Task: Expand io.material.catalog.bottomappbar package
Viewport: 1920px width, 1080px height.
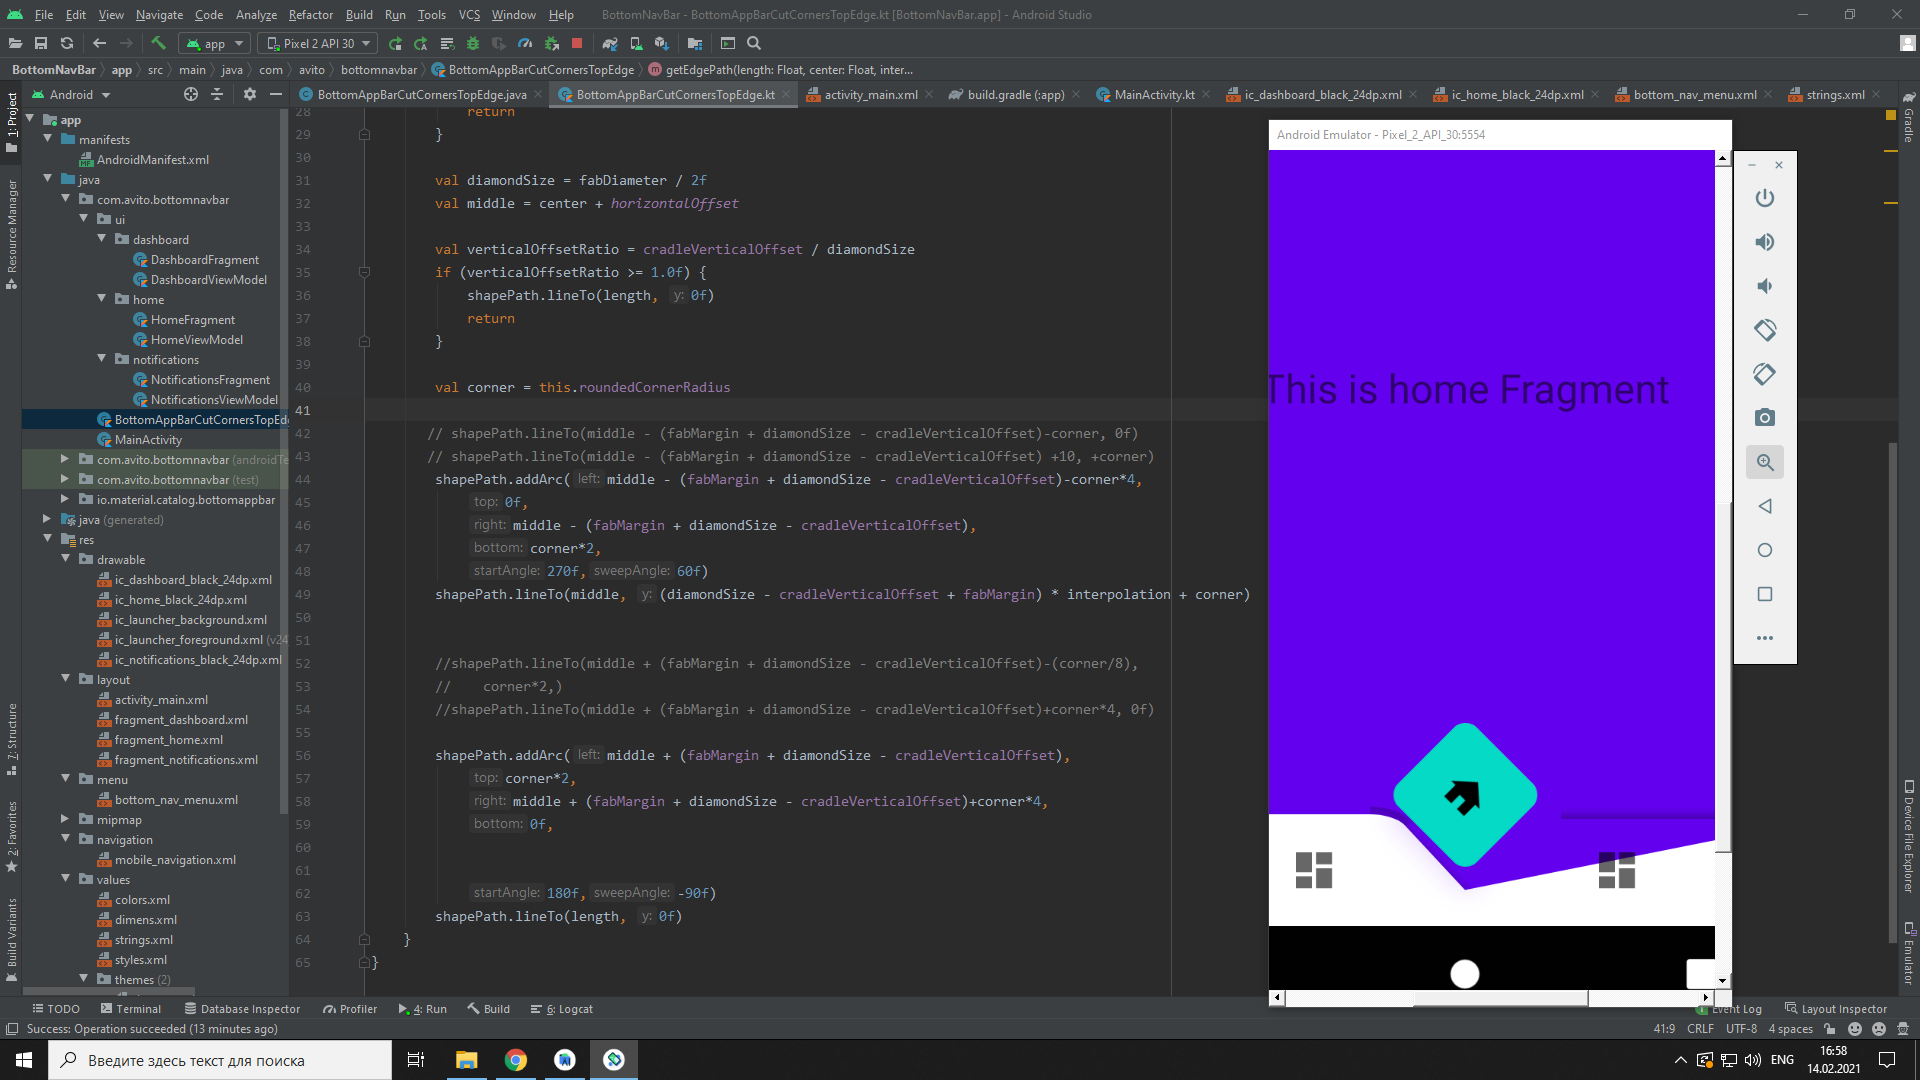Action: (65, 499)
